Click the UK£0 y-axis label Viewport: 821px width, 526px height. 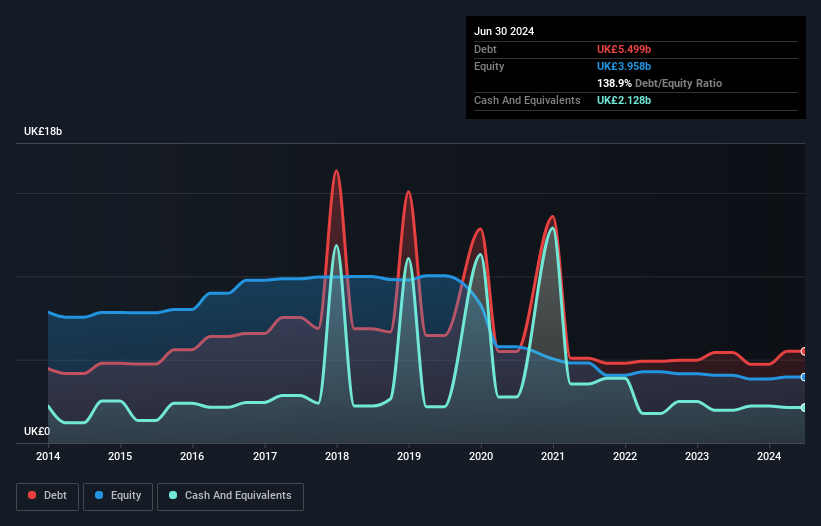[x=37, y=431]
